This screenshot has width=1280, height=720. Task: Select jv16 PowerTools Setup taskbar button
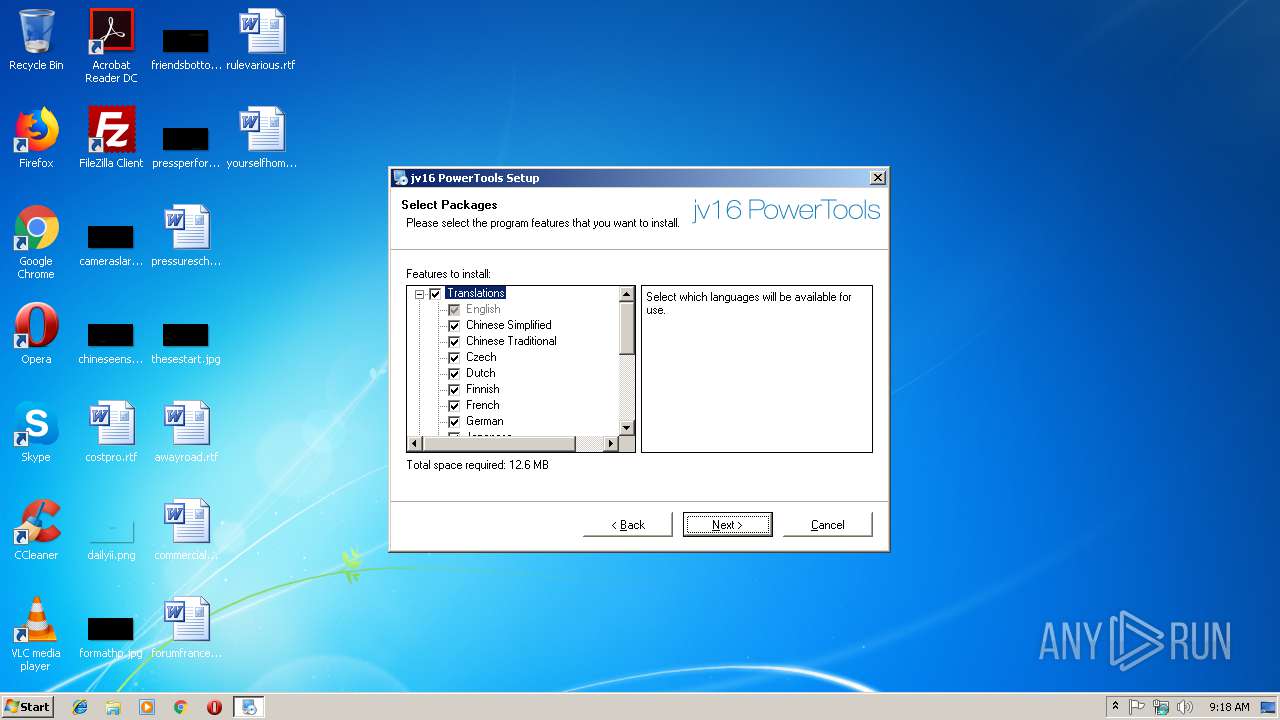coord(249,707)
